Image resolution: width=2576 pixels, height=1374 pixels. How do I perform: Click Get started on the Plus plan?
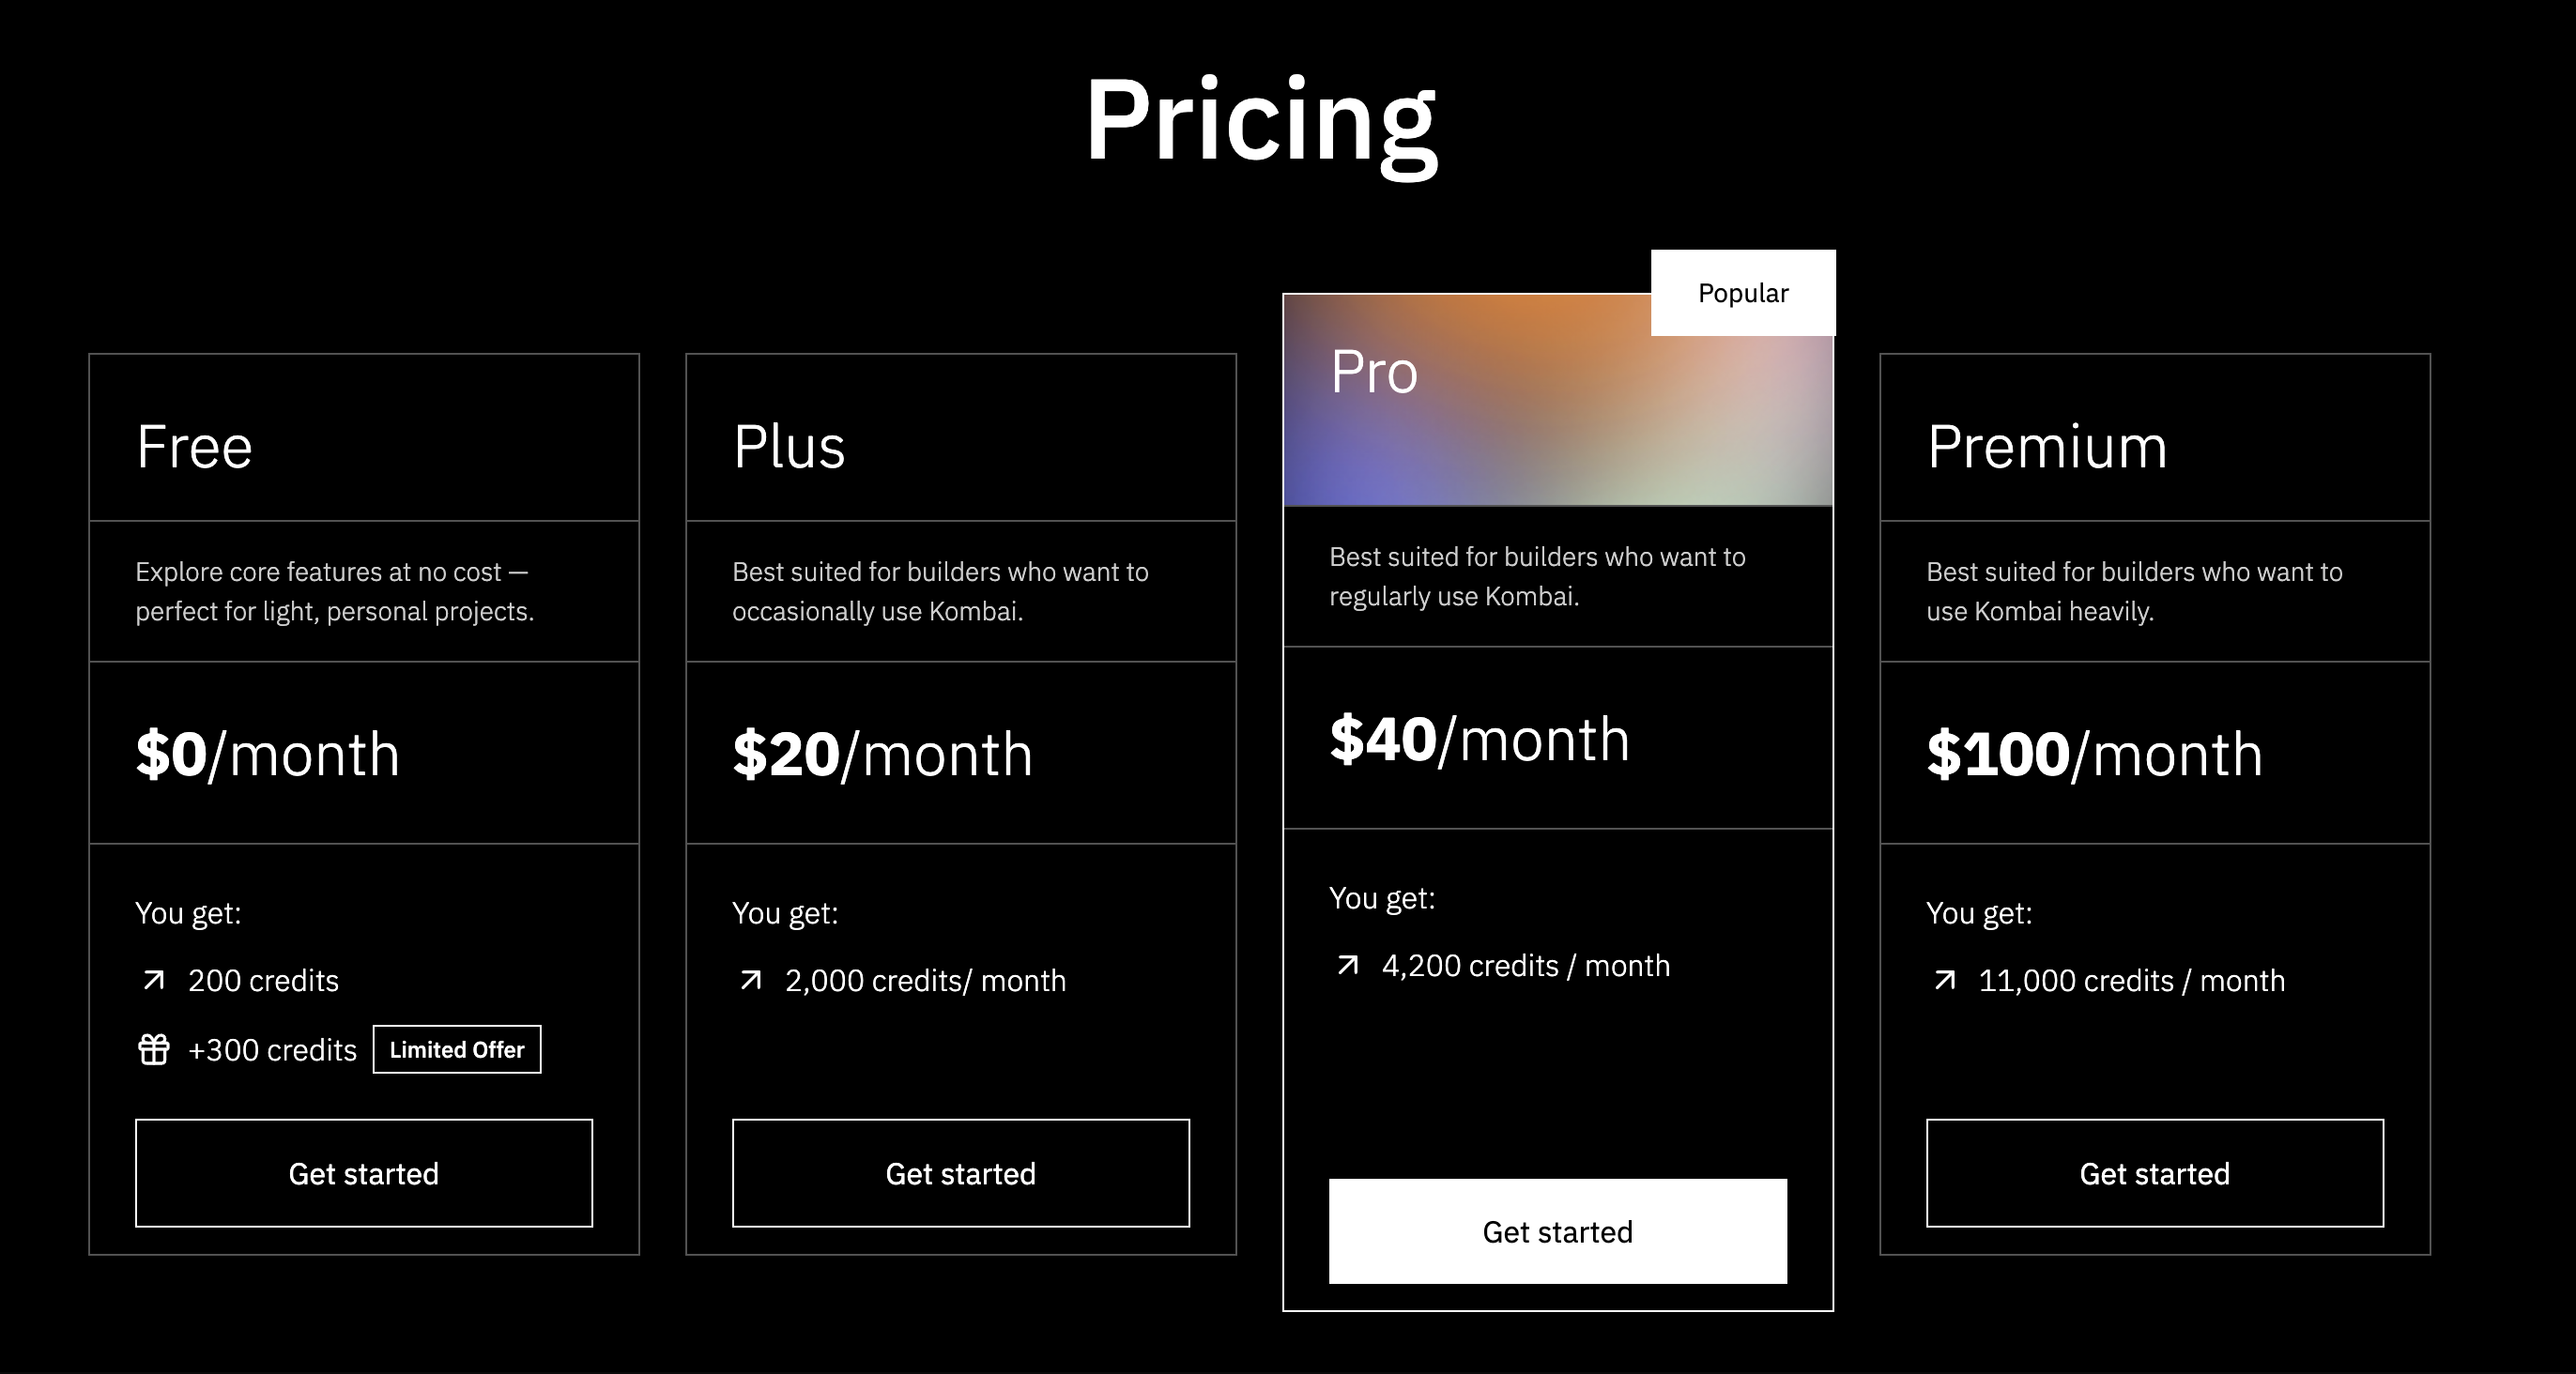(x=960, y=1173)
